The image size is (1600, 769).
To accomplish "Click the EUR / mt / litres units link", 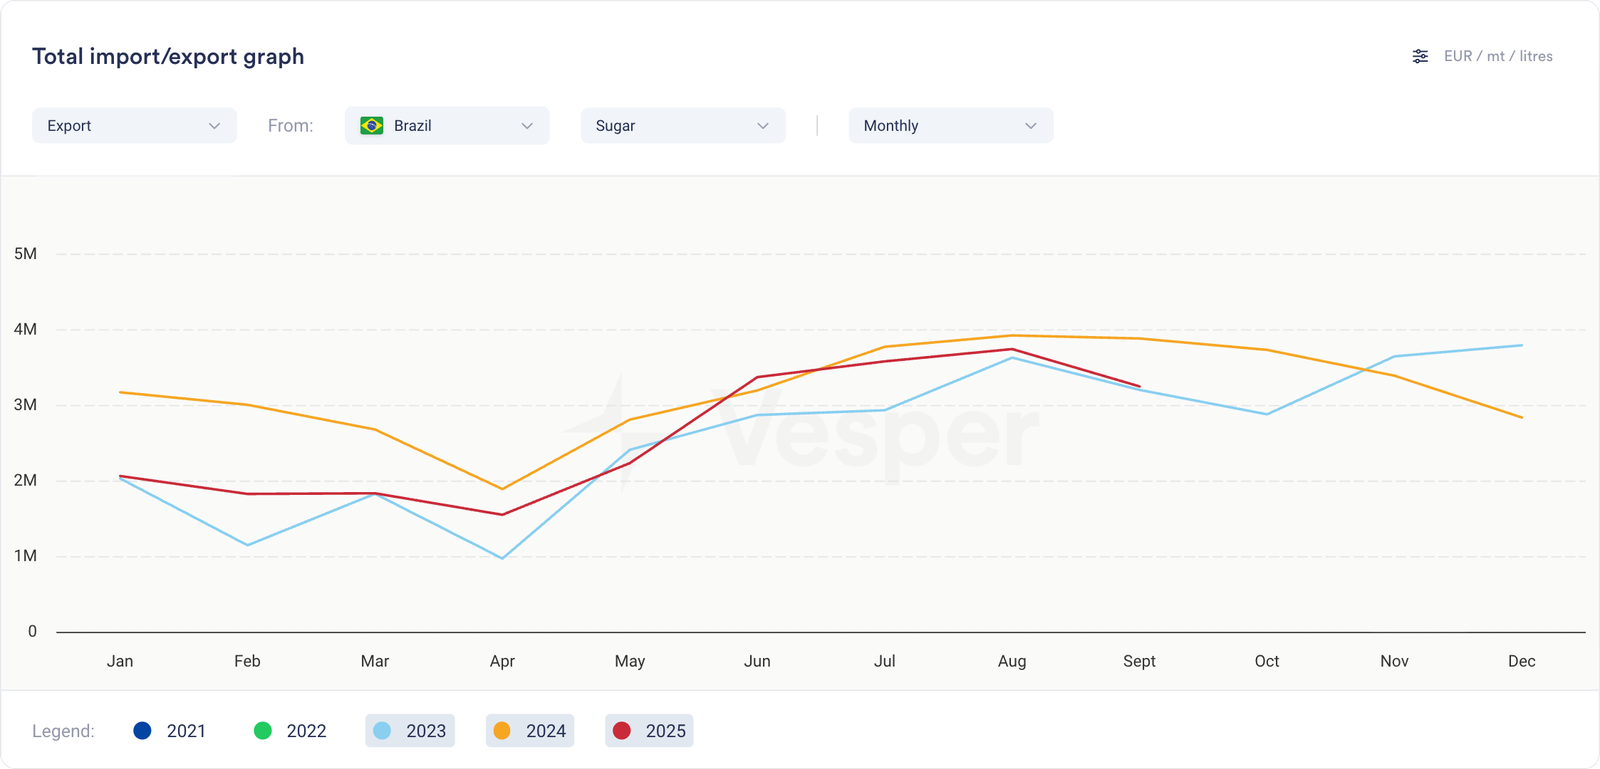I will click(x=1497, y=56).
